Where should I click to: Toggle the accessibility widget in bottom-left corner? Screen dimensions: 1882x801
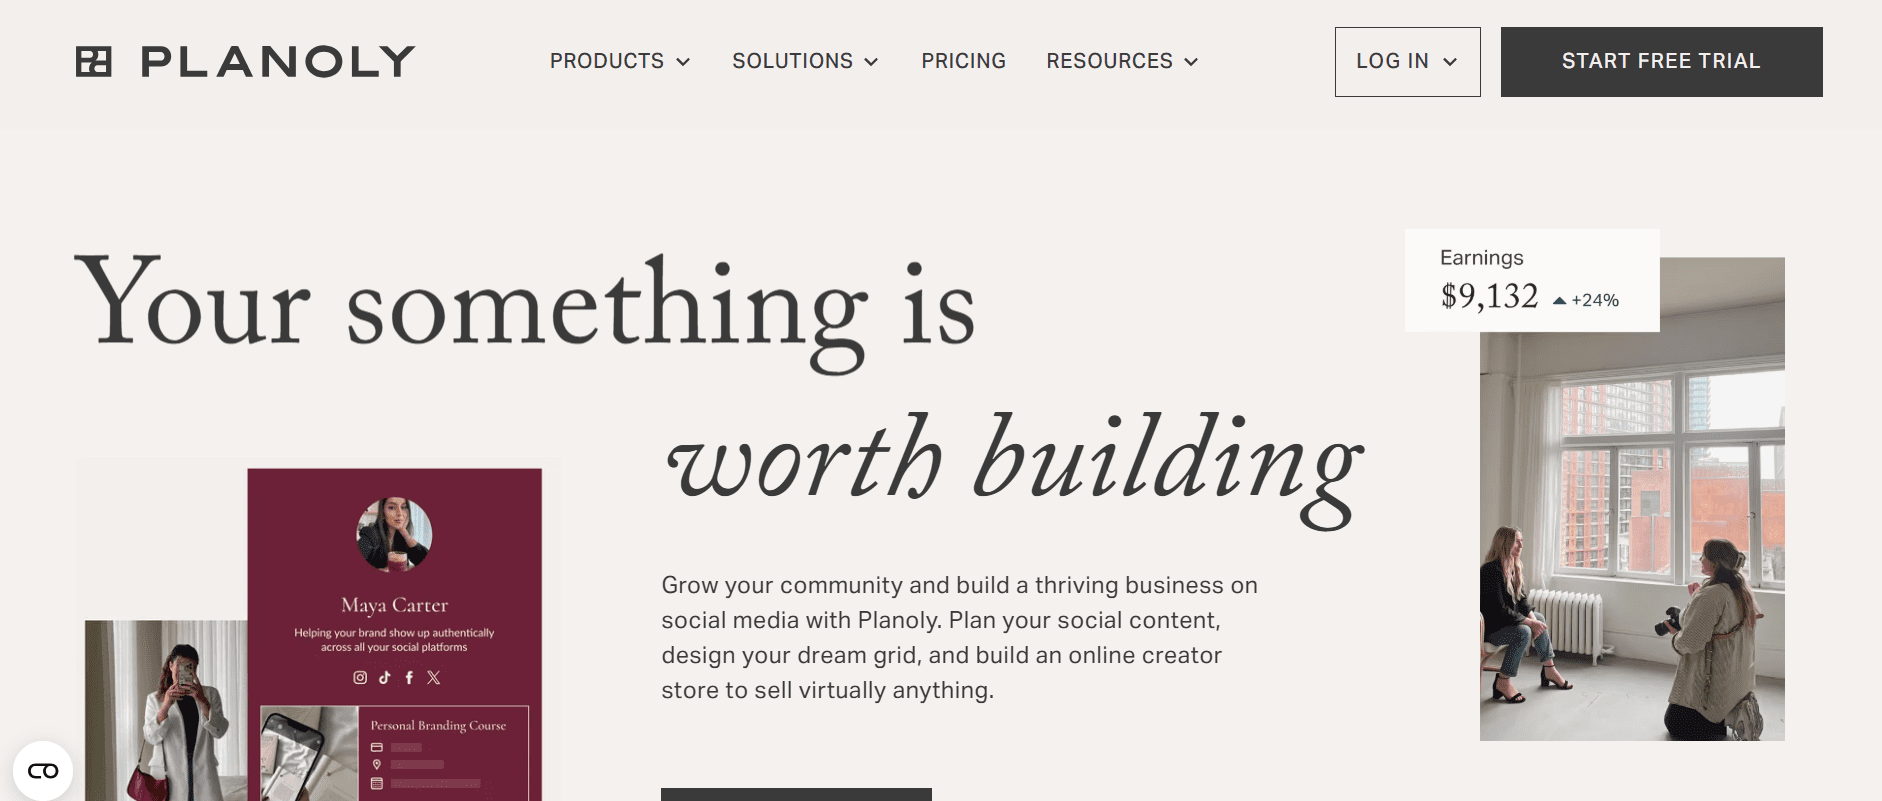coord(43,770)
